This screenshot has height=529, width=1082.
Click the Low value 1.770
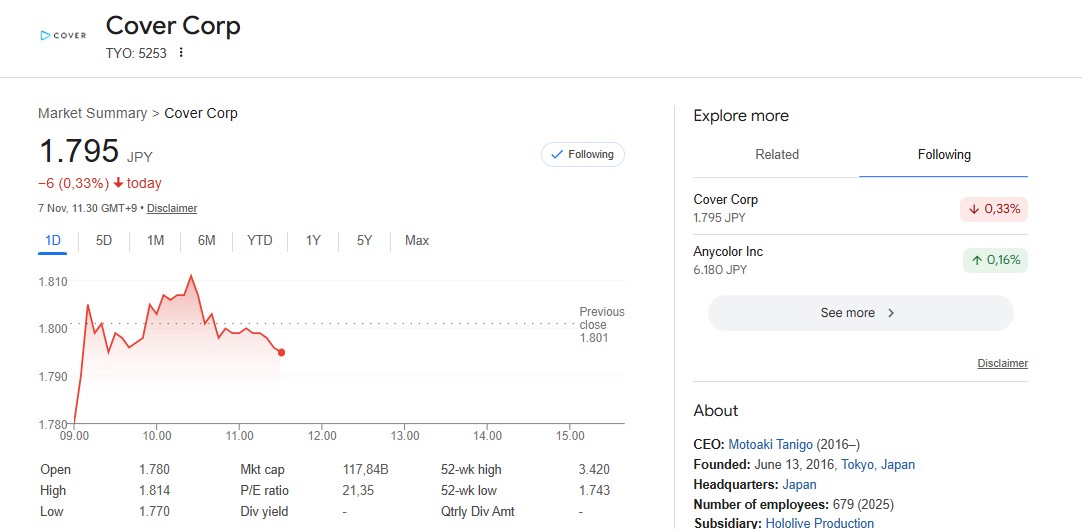point(154,512)
